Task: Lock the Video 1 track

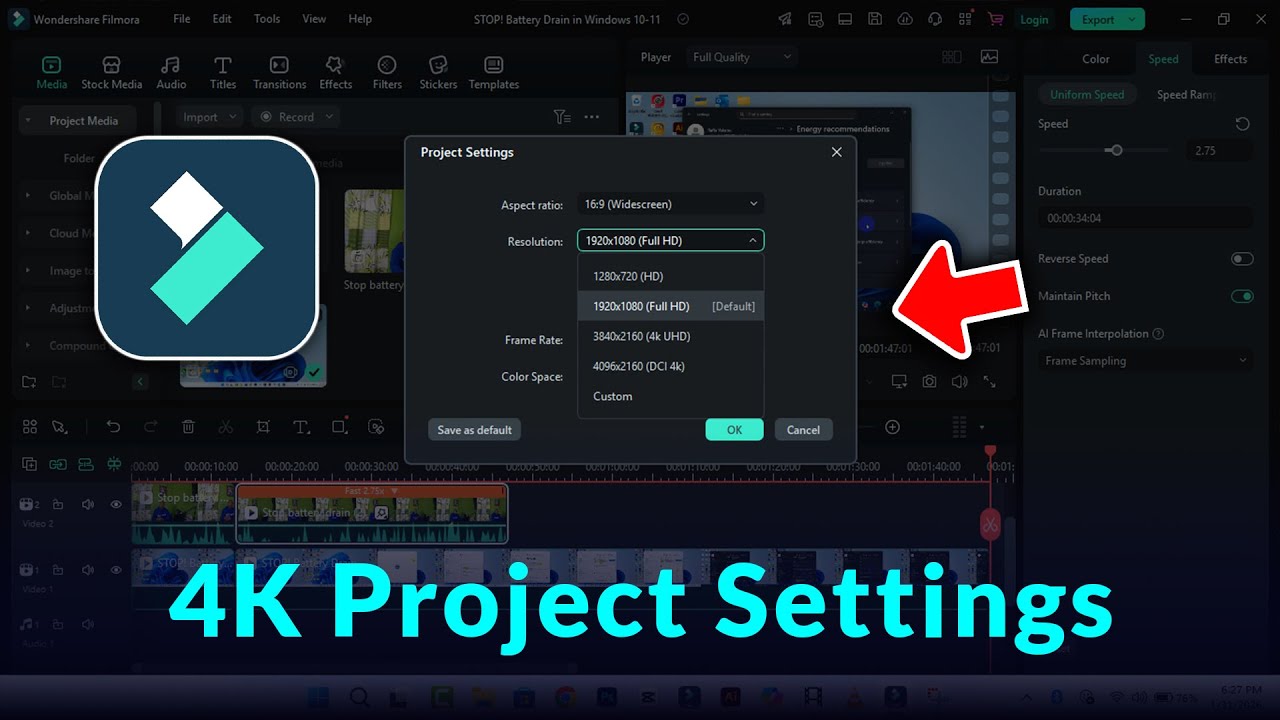Action: 58,569
